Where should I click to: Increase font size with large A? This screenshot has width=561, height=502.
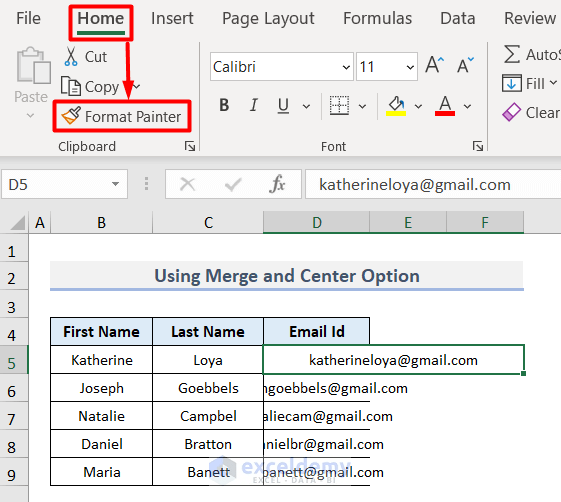pyautogui.click(x=435, y=65)
